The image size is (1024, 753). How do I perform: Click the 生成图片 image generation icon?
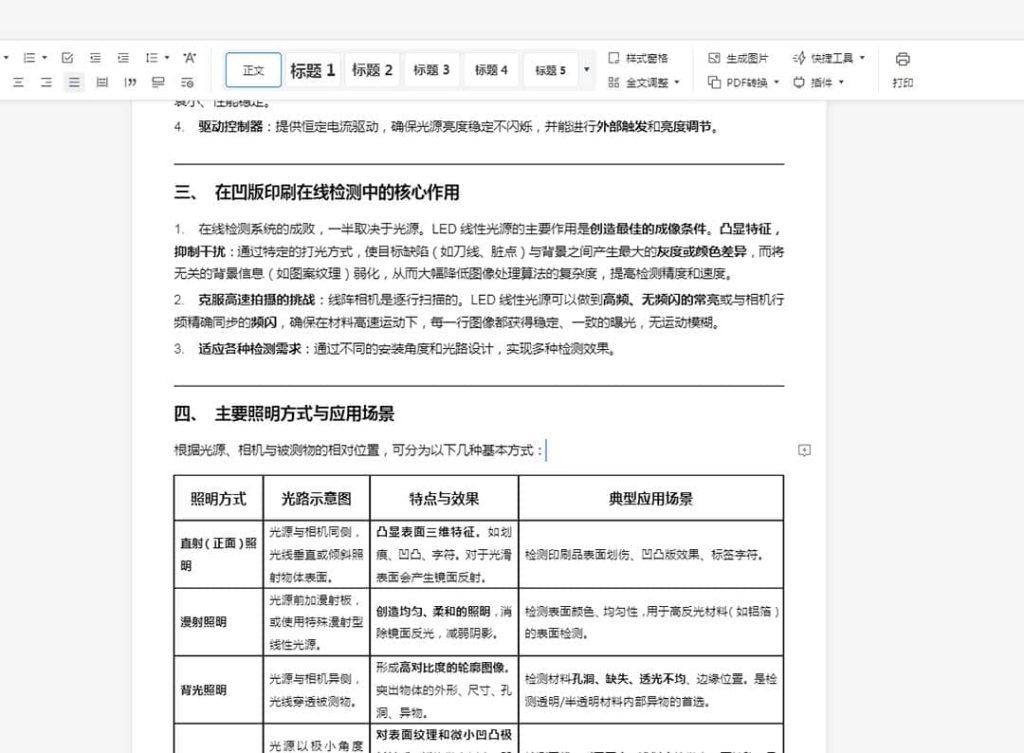pos(714,58)
